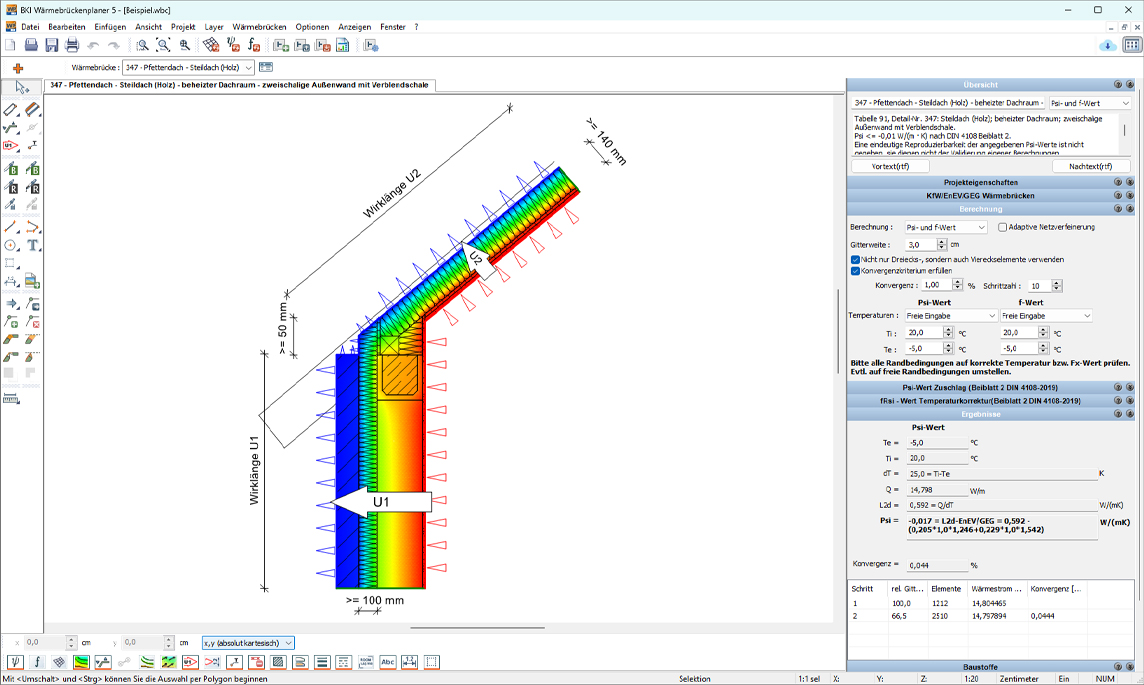
Task: Toggle the Abc text labels display icon
Action: 387,662
